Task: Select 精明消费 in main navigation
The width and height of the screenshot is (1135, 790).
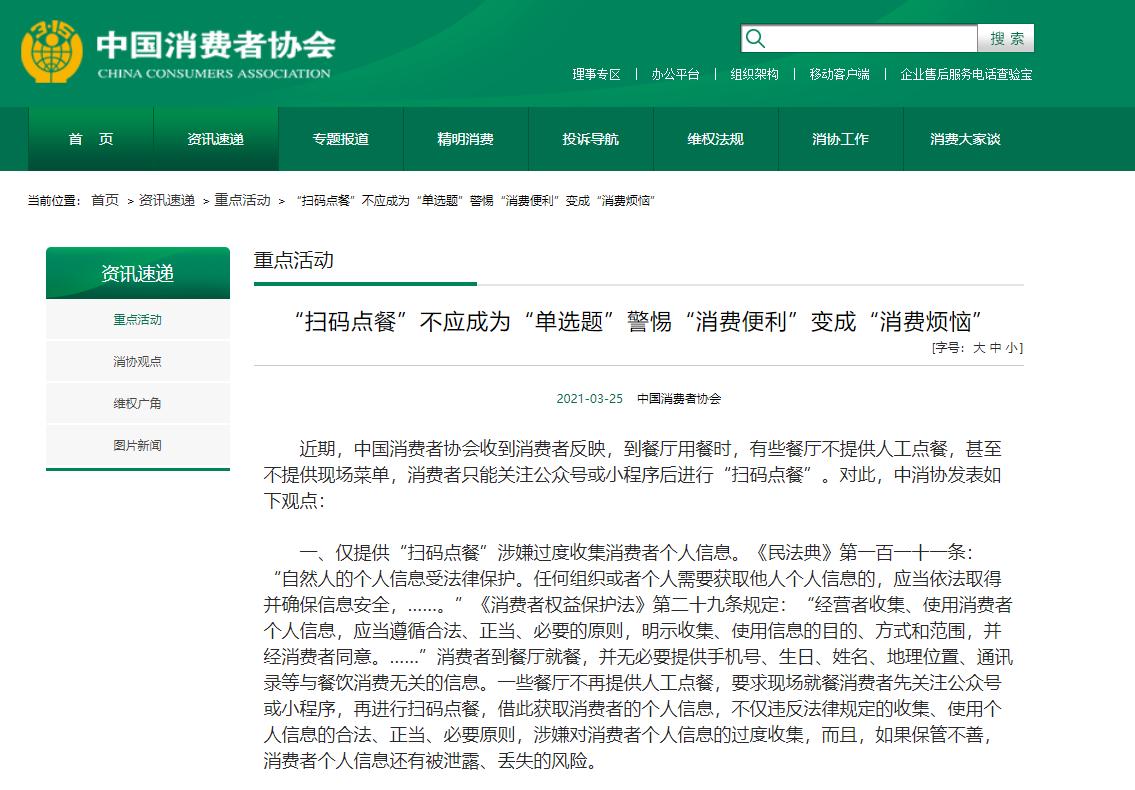Action: coord(465,139)
